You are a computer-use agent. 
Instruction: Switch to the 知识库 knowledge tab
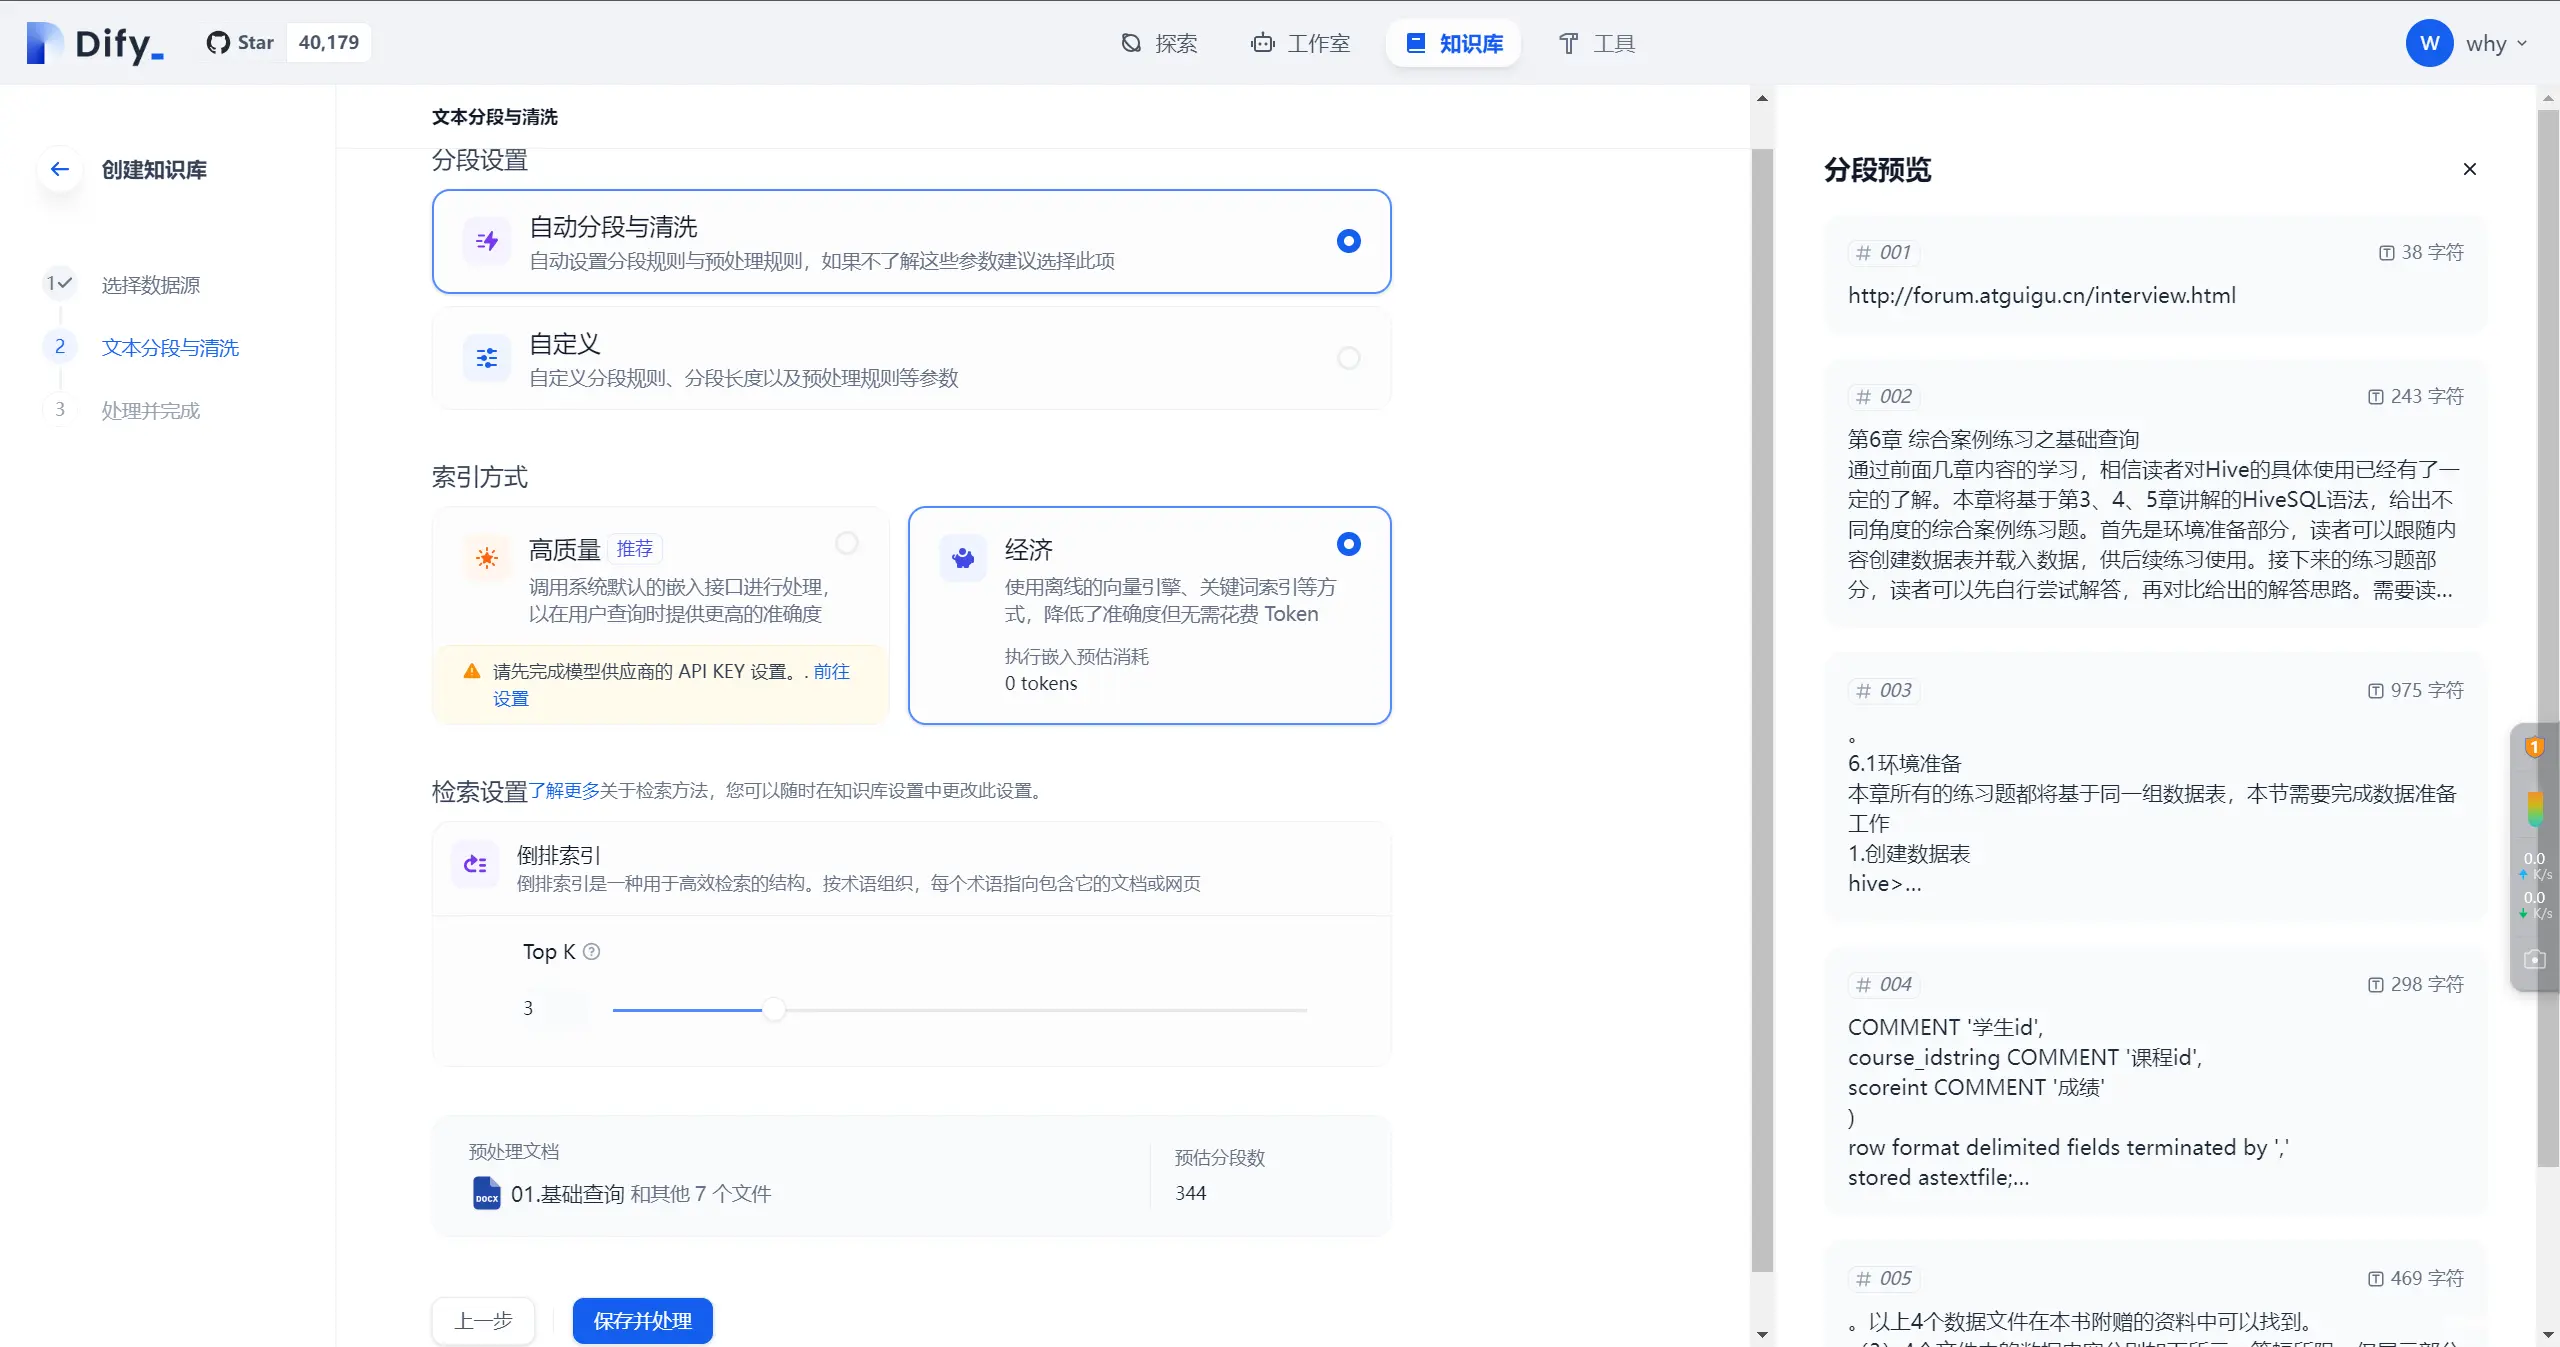pyautogui.click(x=1453, y=43)
